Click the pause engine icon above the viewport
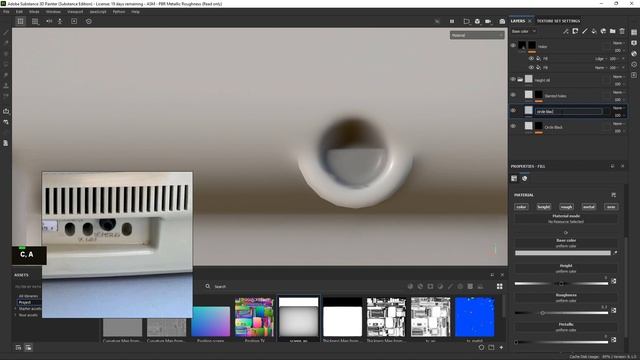The width and height of the screenshot is (640, 360). coord(452,21)
